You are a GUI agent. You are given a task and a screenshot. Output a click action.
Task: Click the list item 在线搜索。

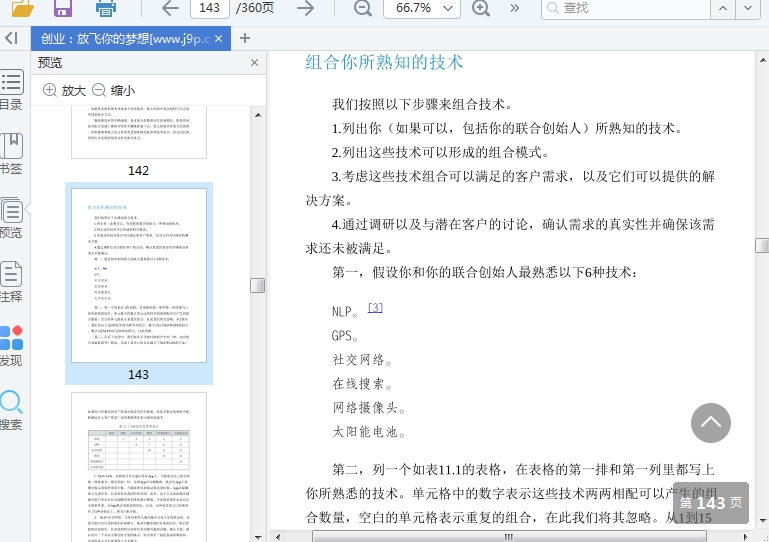[362, 384]
